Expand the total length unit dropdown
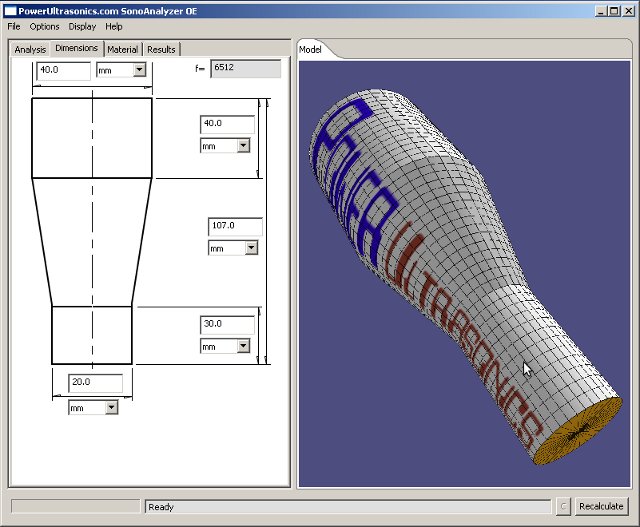Viewport: 640px width, 527px height. 251,247
